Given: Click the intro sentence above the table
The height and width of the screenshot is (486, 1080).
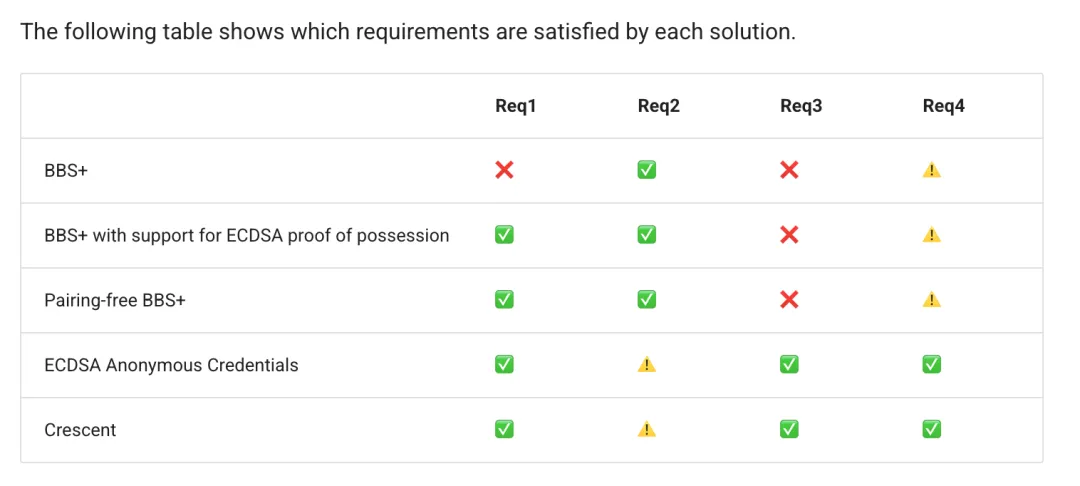Looking at the screenshot, I should pos(408,32).
